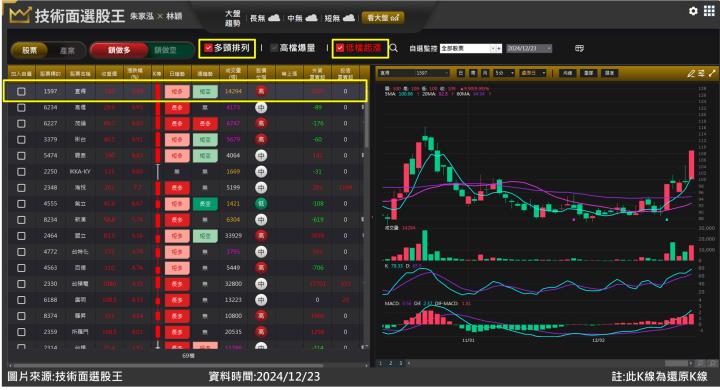Click volume value 33929 in 2464 row
This screenshot has width=720, height=390.
coord(233,236)
